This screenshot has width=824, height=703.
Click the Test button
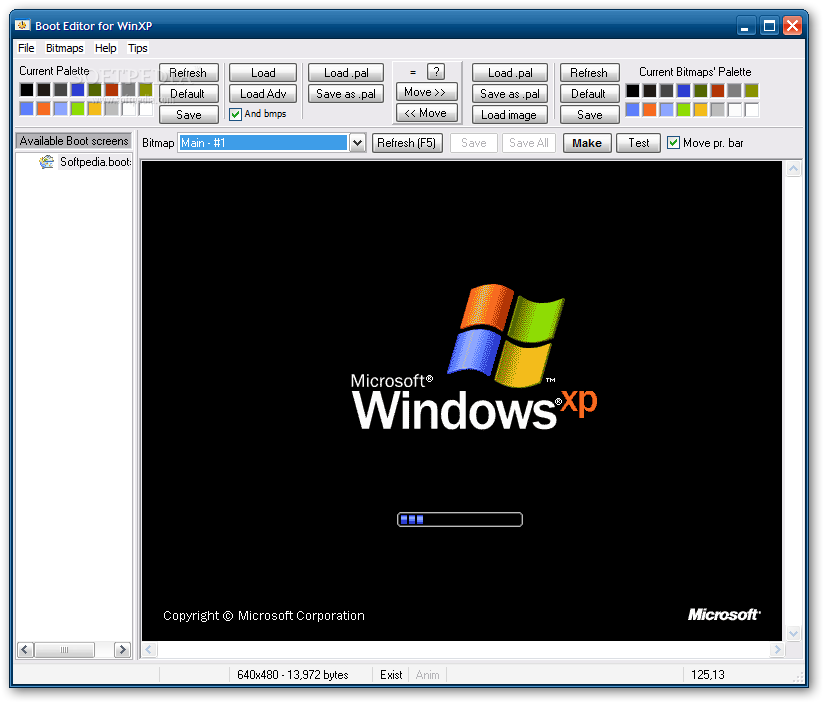tap(638, 143)
